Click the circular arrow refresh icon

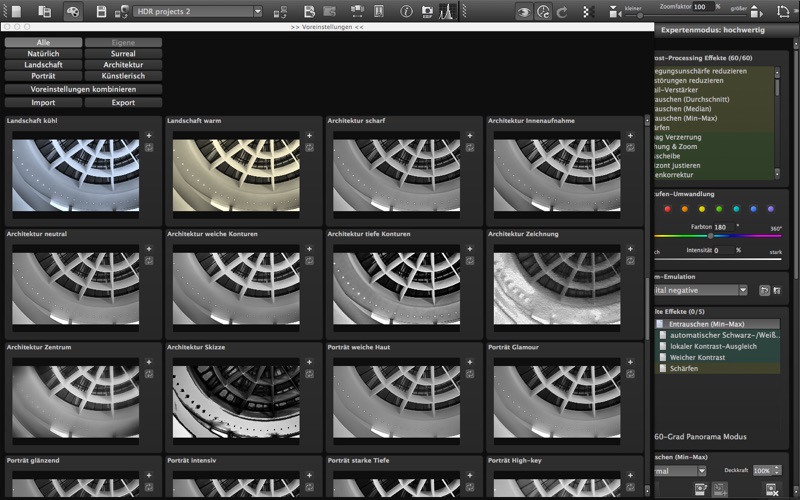click(562, 12)
